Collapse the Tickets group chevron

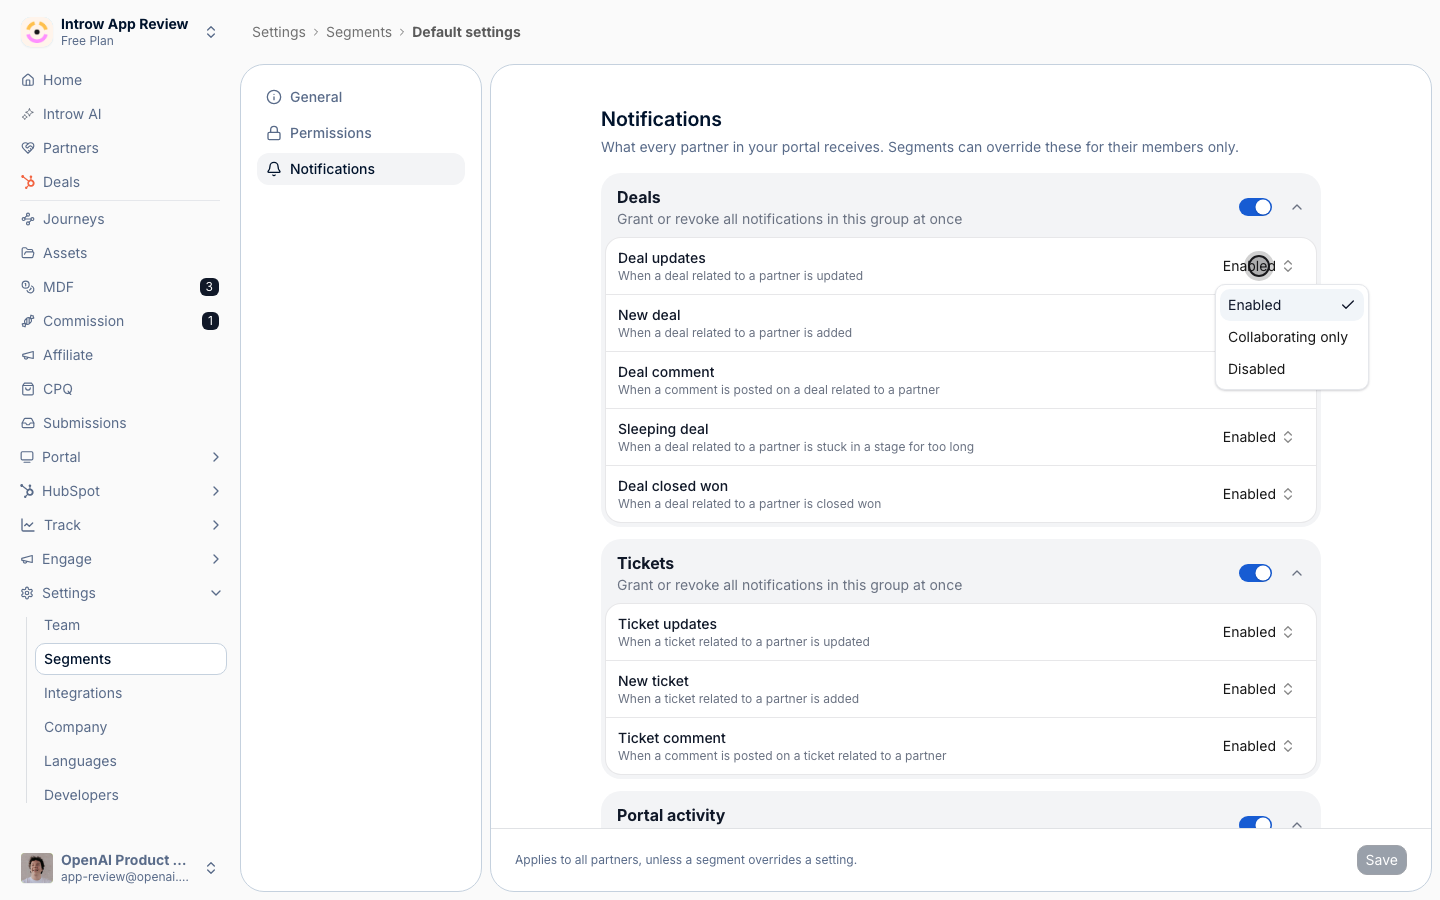[1297, 573]
